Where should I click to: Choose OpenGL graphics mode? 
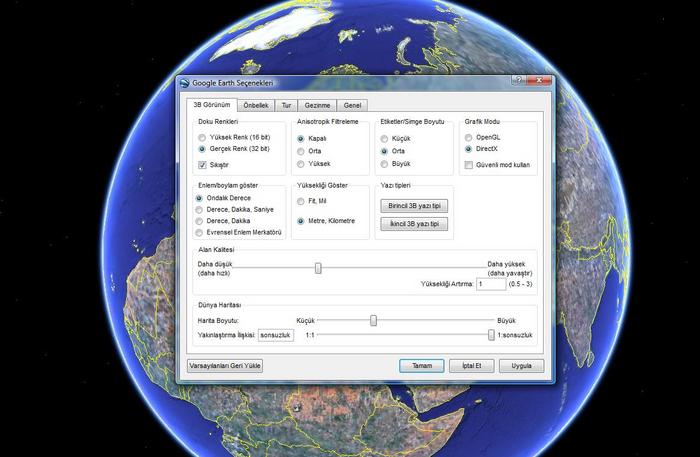click(x=468, y=137)
